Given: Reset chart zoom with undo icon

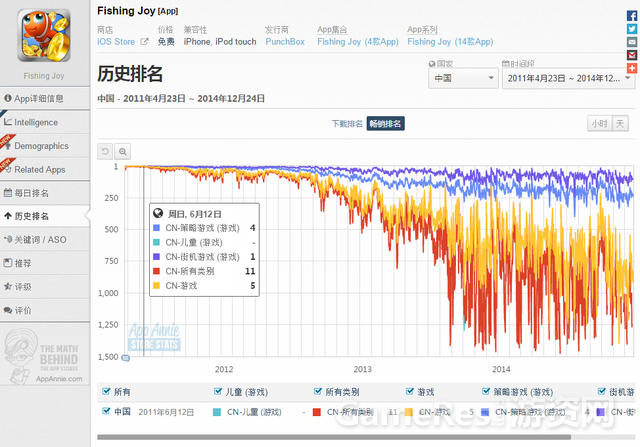Looking at the screenshot, I should tap(105, 151).
